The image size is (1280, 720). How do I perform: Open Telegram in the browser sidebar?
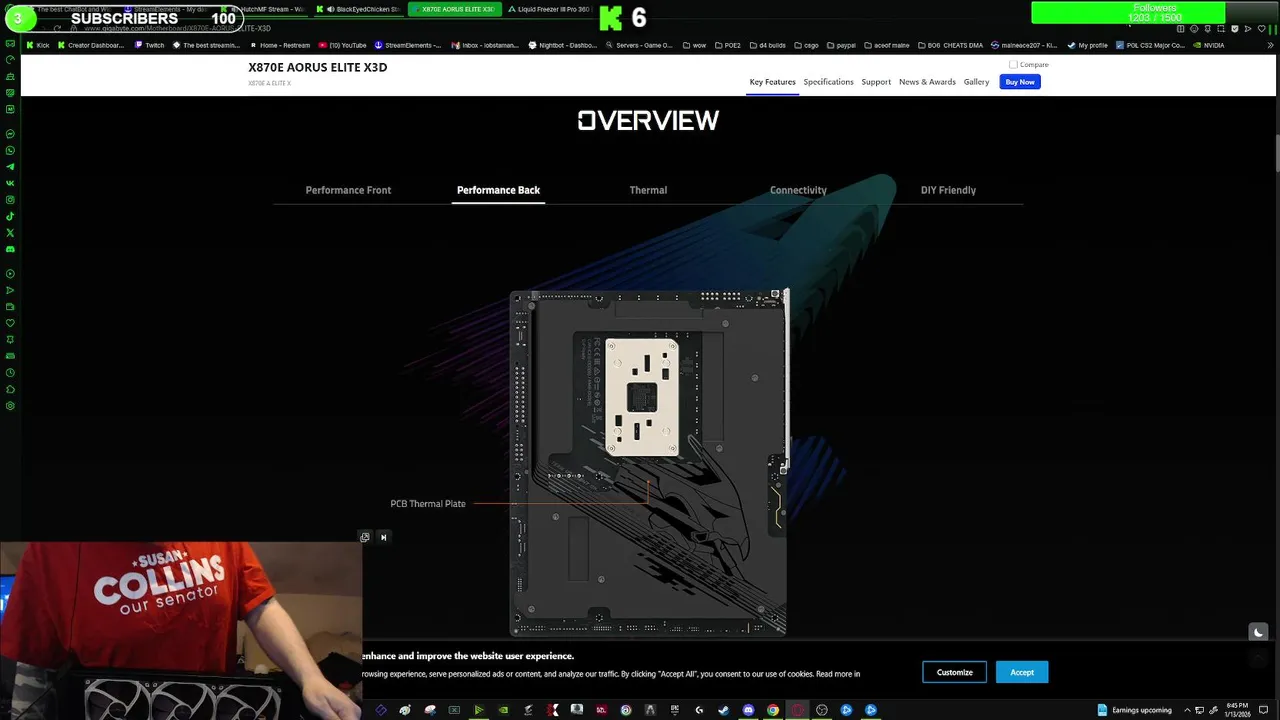pyautogui.click(x=10, y=167)
